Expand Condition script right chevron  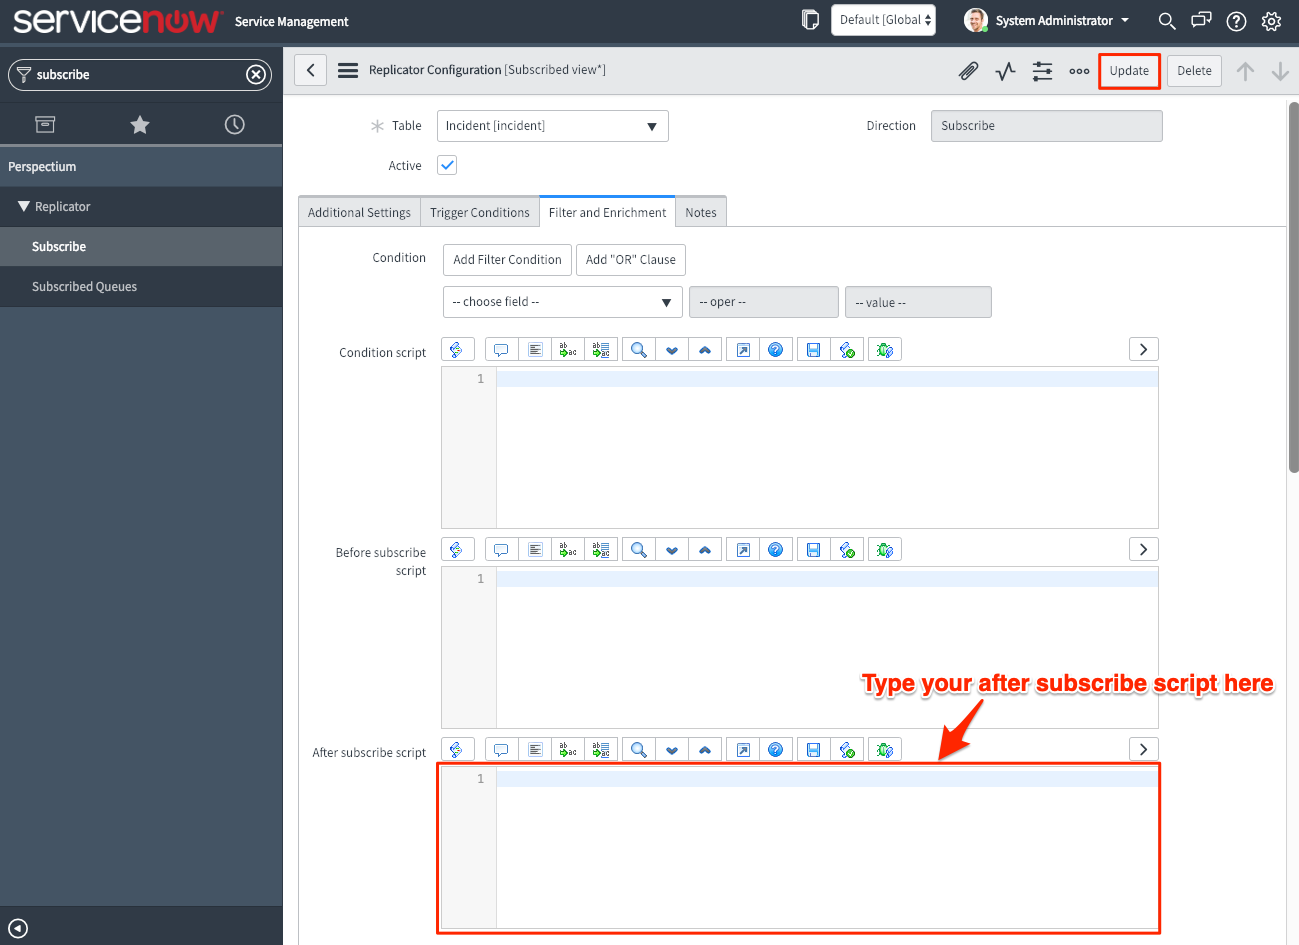point(1143,349)
